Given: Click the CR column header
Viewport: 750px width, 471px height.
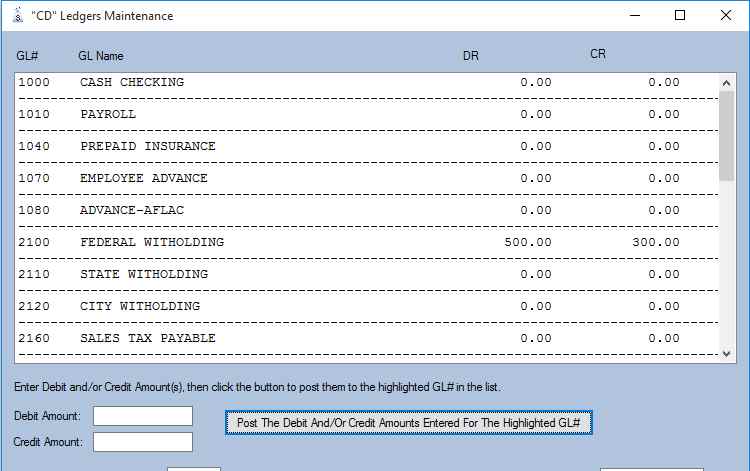Looking at the screenshot, I should point(598,54).
